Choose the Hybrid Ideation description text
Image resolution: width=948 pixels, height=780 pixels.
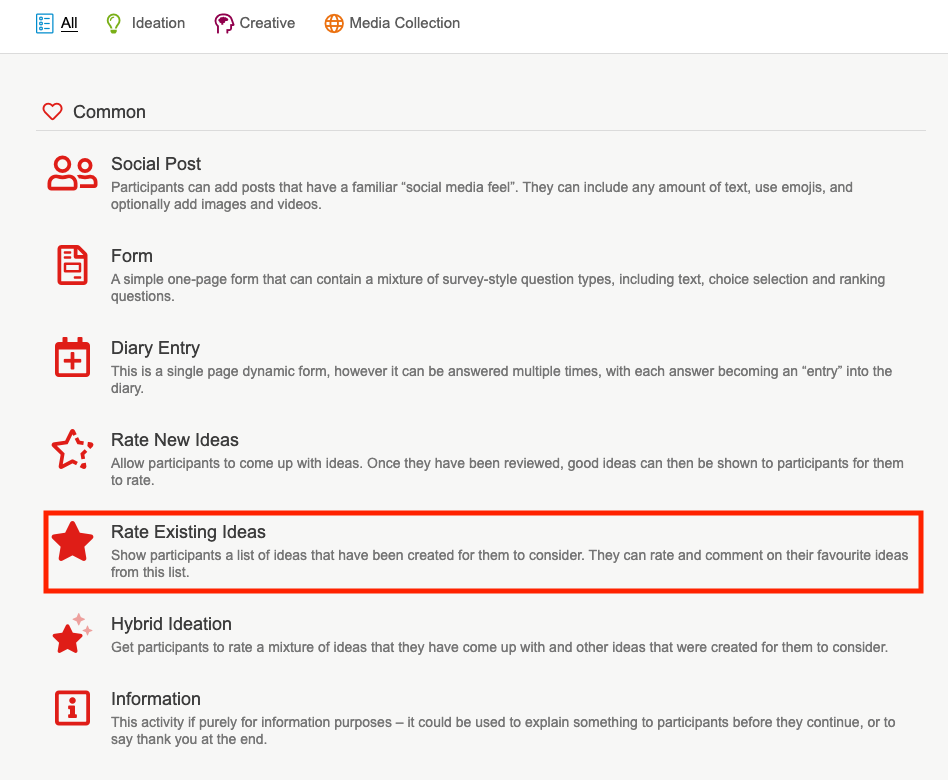pyautogui.click(x=499, y=647)
